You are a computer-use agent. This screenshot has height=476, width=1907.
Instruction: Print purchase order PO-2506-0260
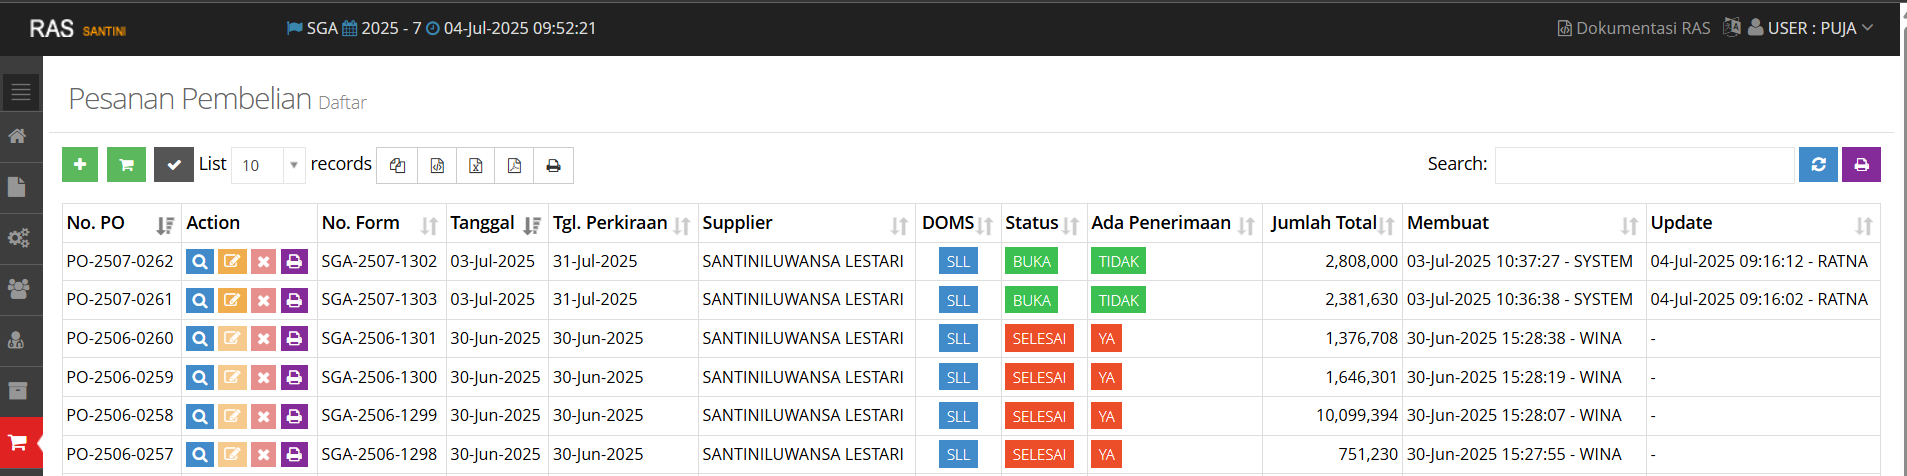coord(294,339)
